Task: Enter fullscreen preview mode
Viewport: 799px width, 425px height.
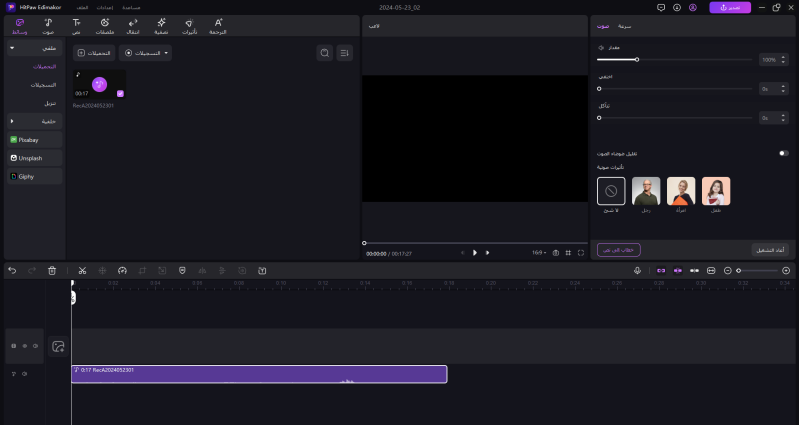Action: click(581, 253)
